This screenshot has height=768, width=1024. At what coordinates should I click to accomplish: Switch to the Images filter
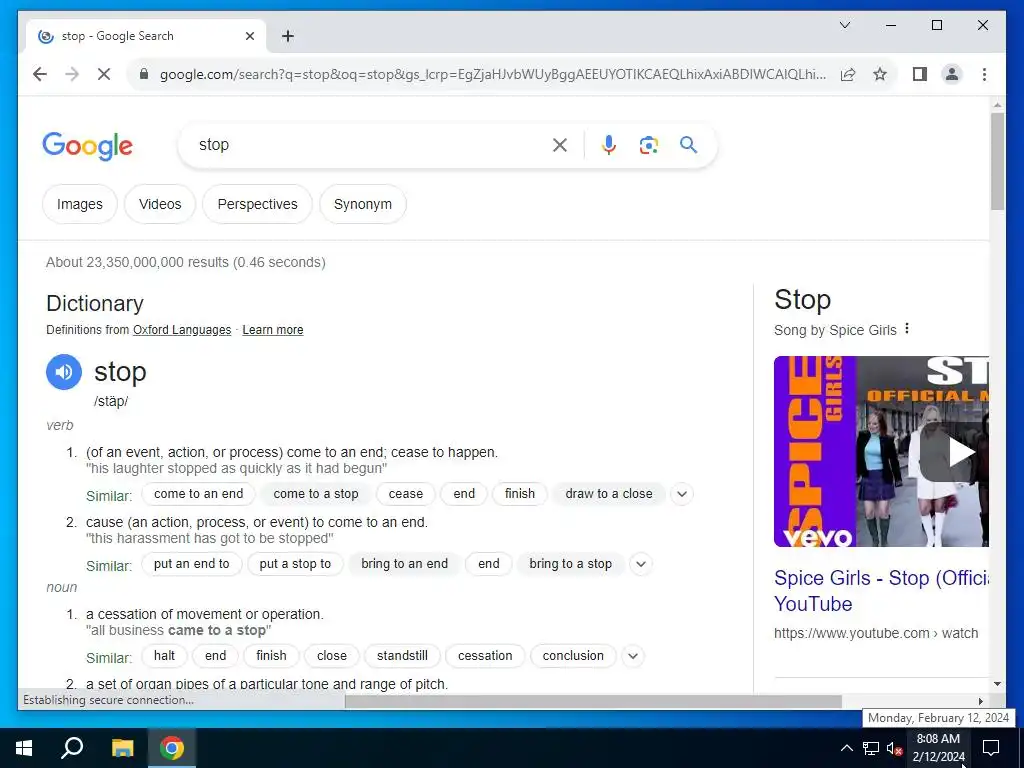[80, 204]
